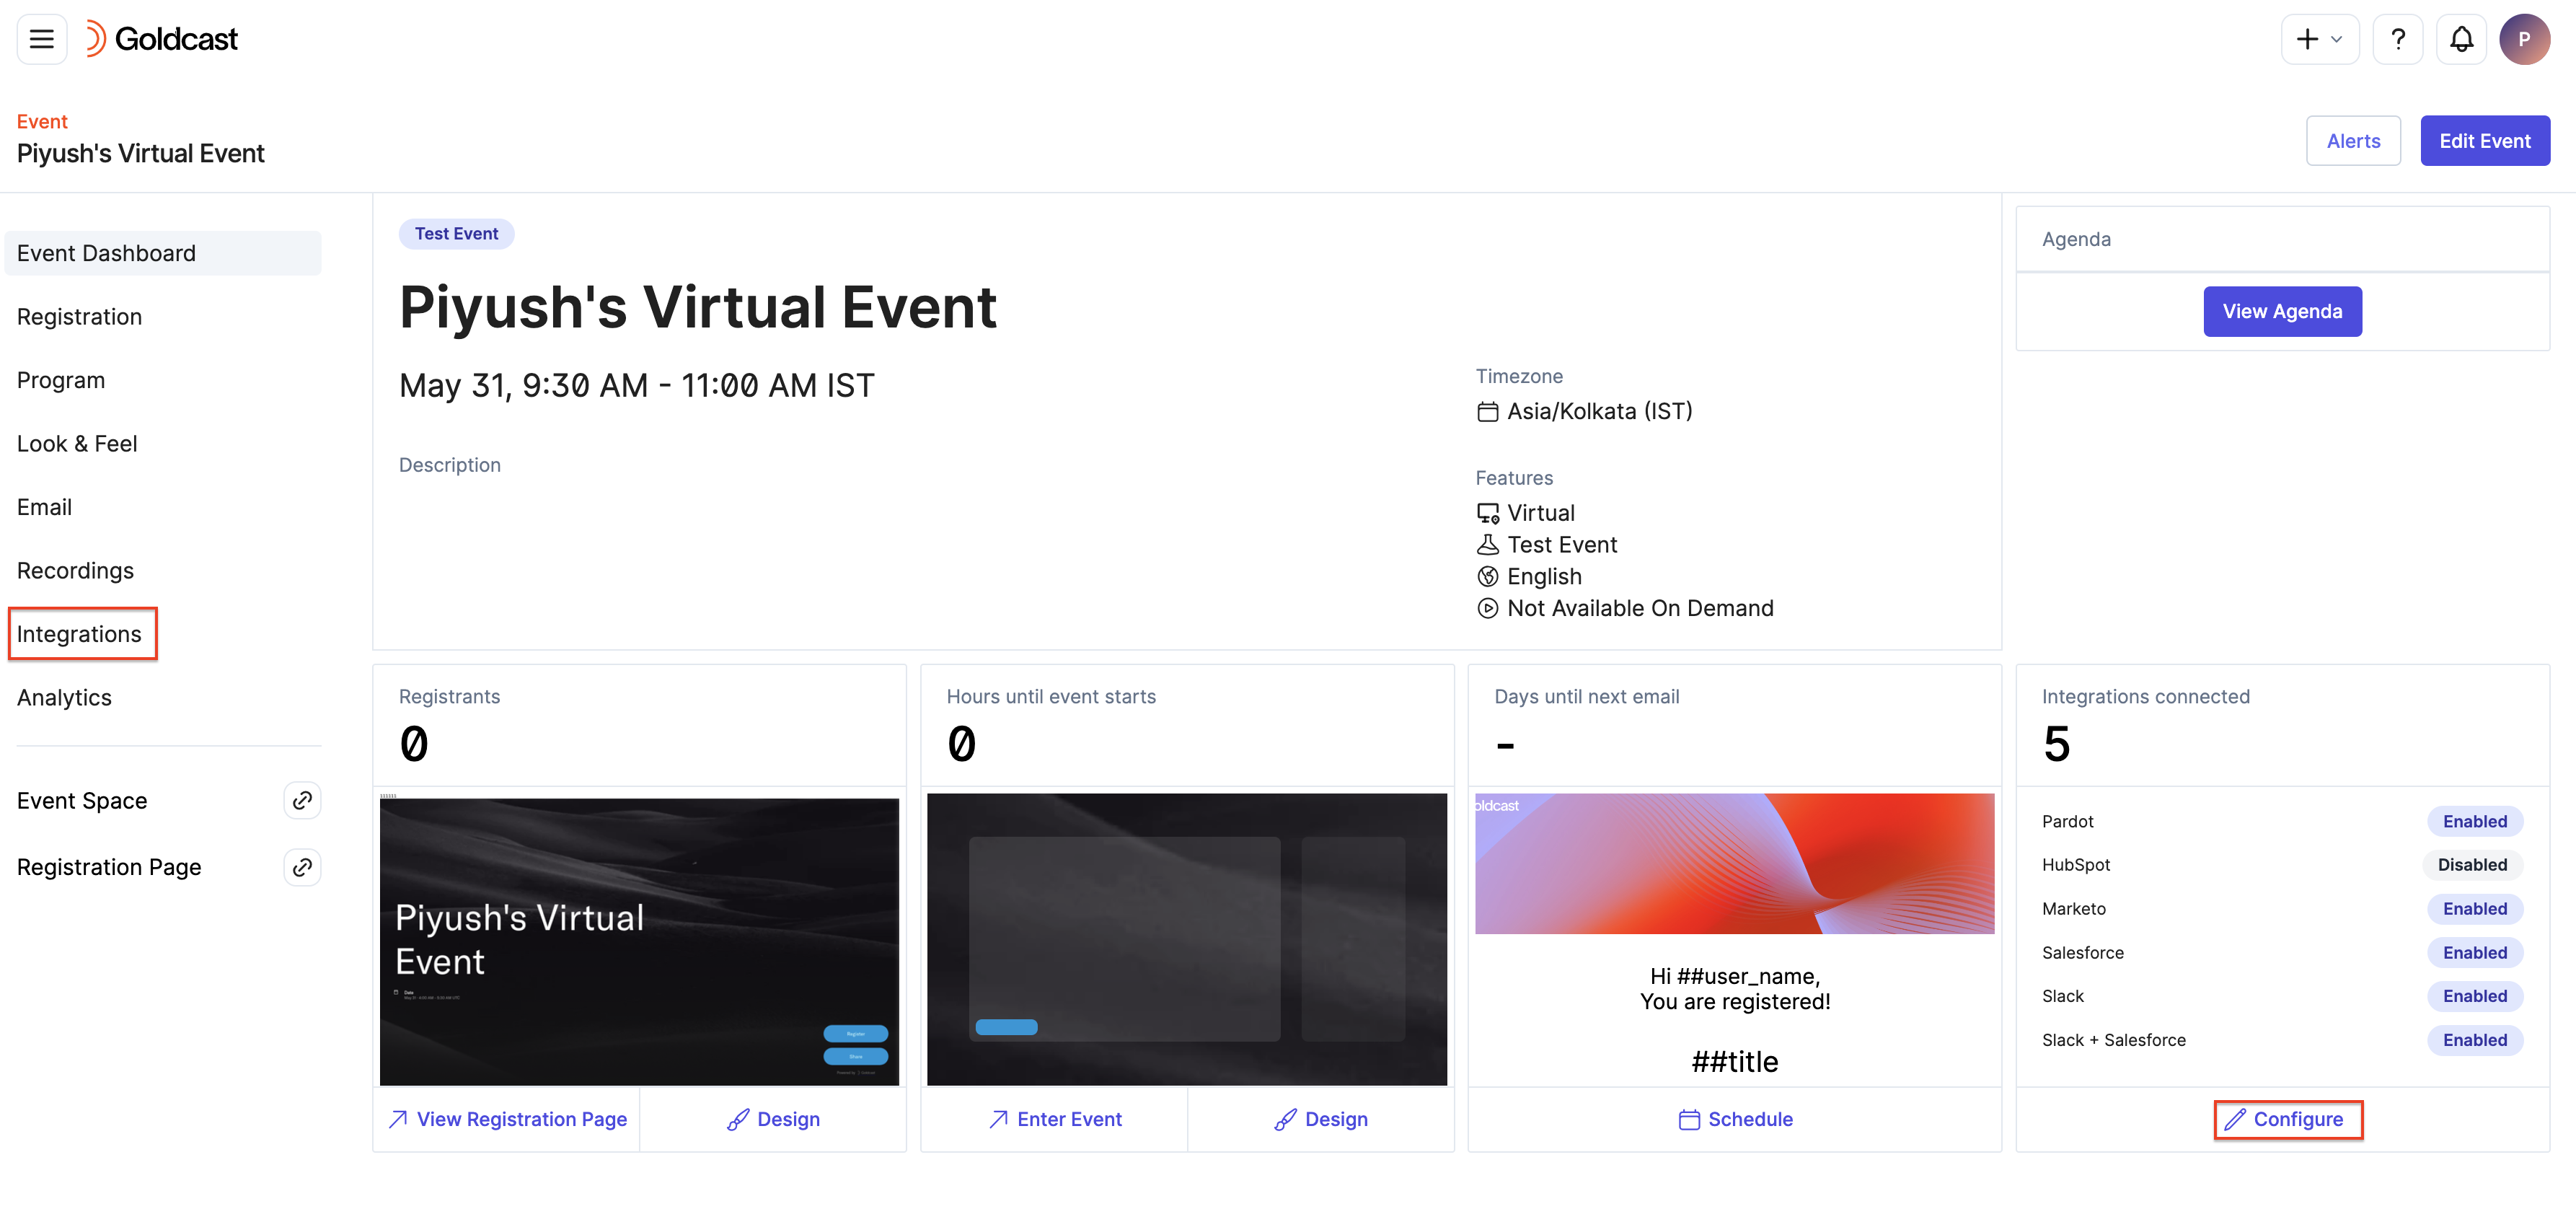Click the Test Event badge
The image size is (2576, 1209).
click(456, 234)
